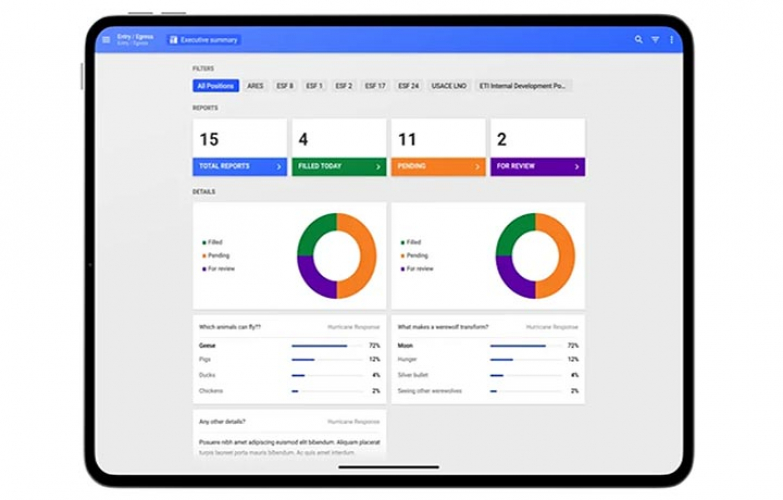The image size is (783, 500).
Task: Select the ARES filter chip
Action: 255,86
